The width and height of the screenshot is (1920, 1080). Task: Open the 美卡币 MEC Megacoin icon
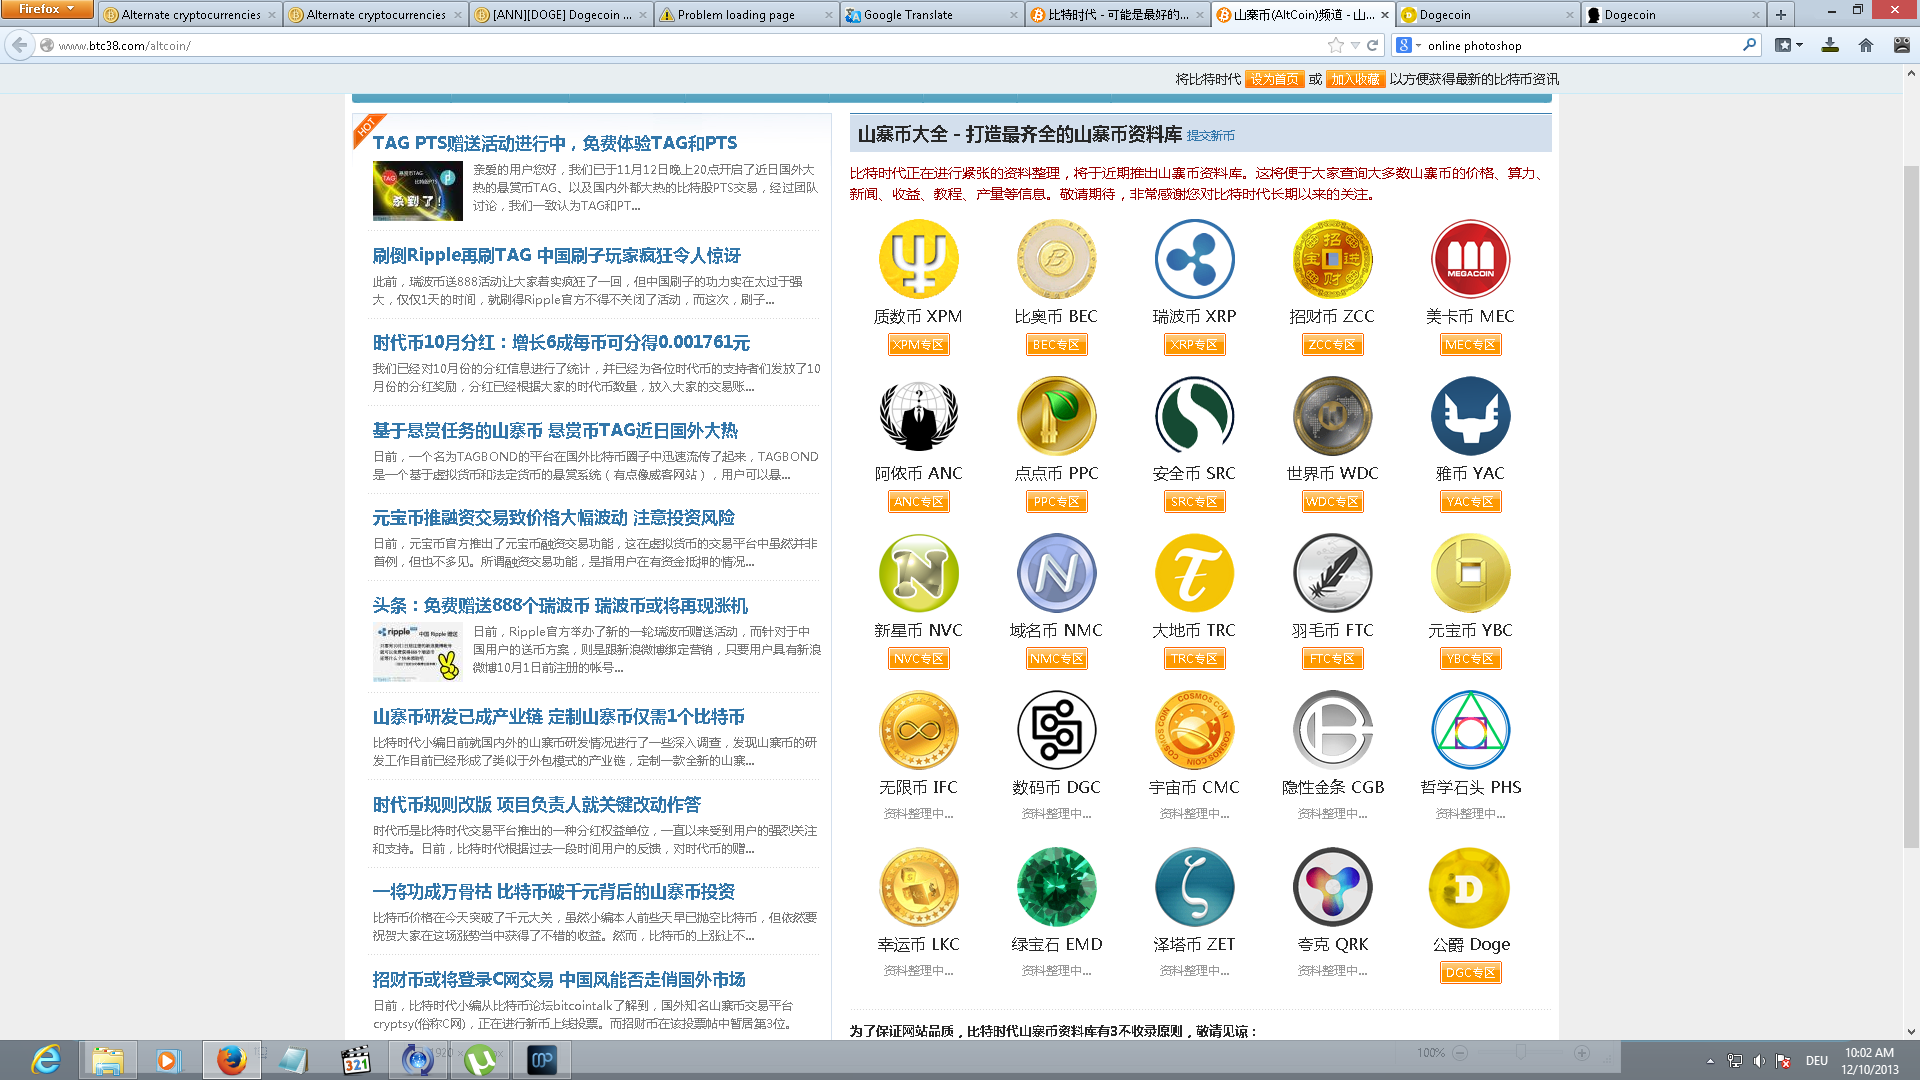[1470, 259]
